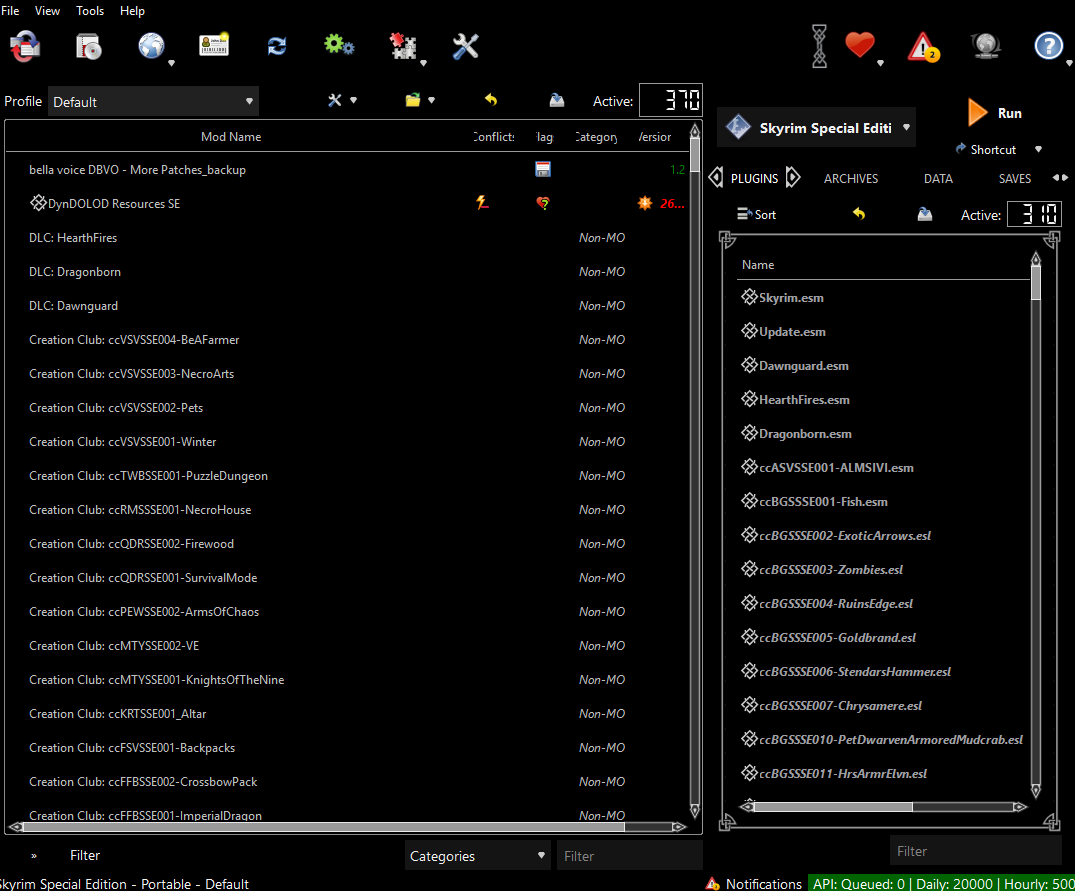Screen dimensions: 1075x891
Task: Click the install mod from archive icon
Action: click(x=88, y=47)
